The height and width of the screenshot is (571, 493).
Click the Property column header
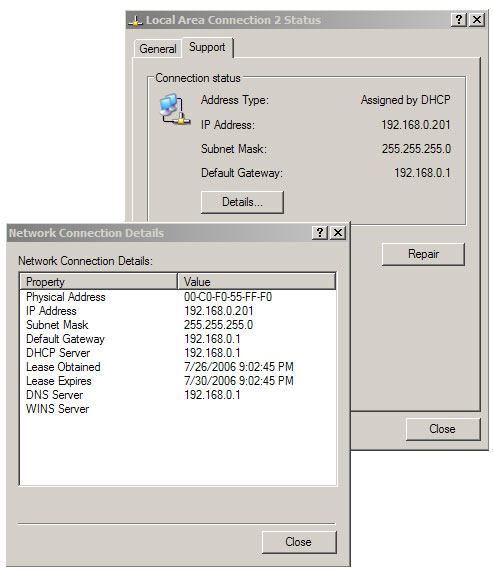click(x=98, y=281)
